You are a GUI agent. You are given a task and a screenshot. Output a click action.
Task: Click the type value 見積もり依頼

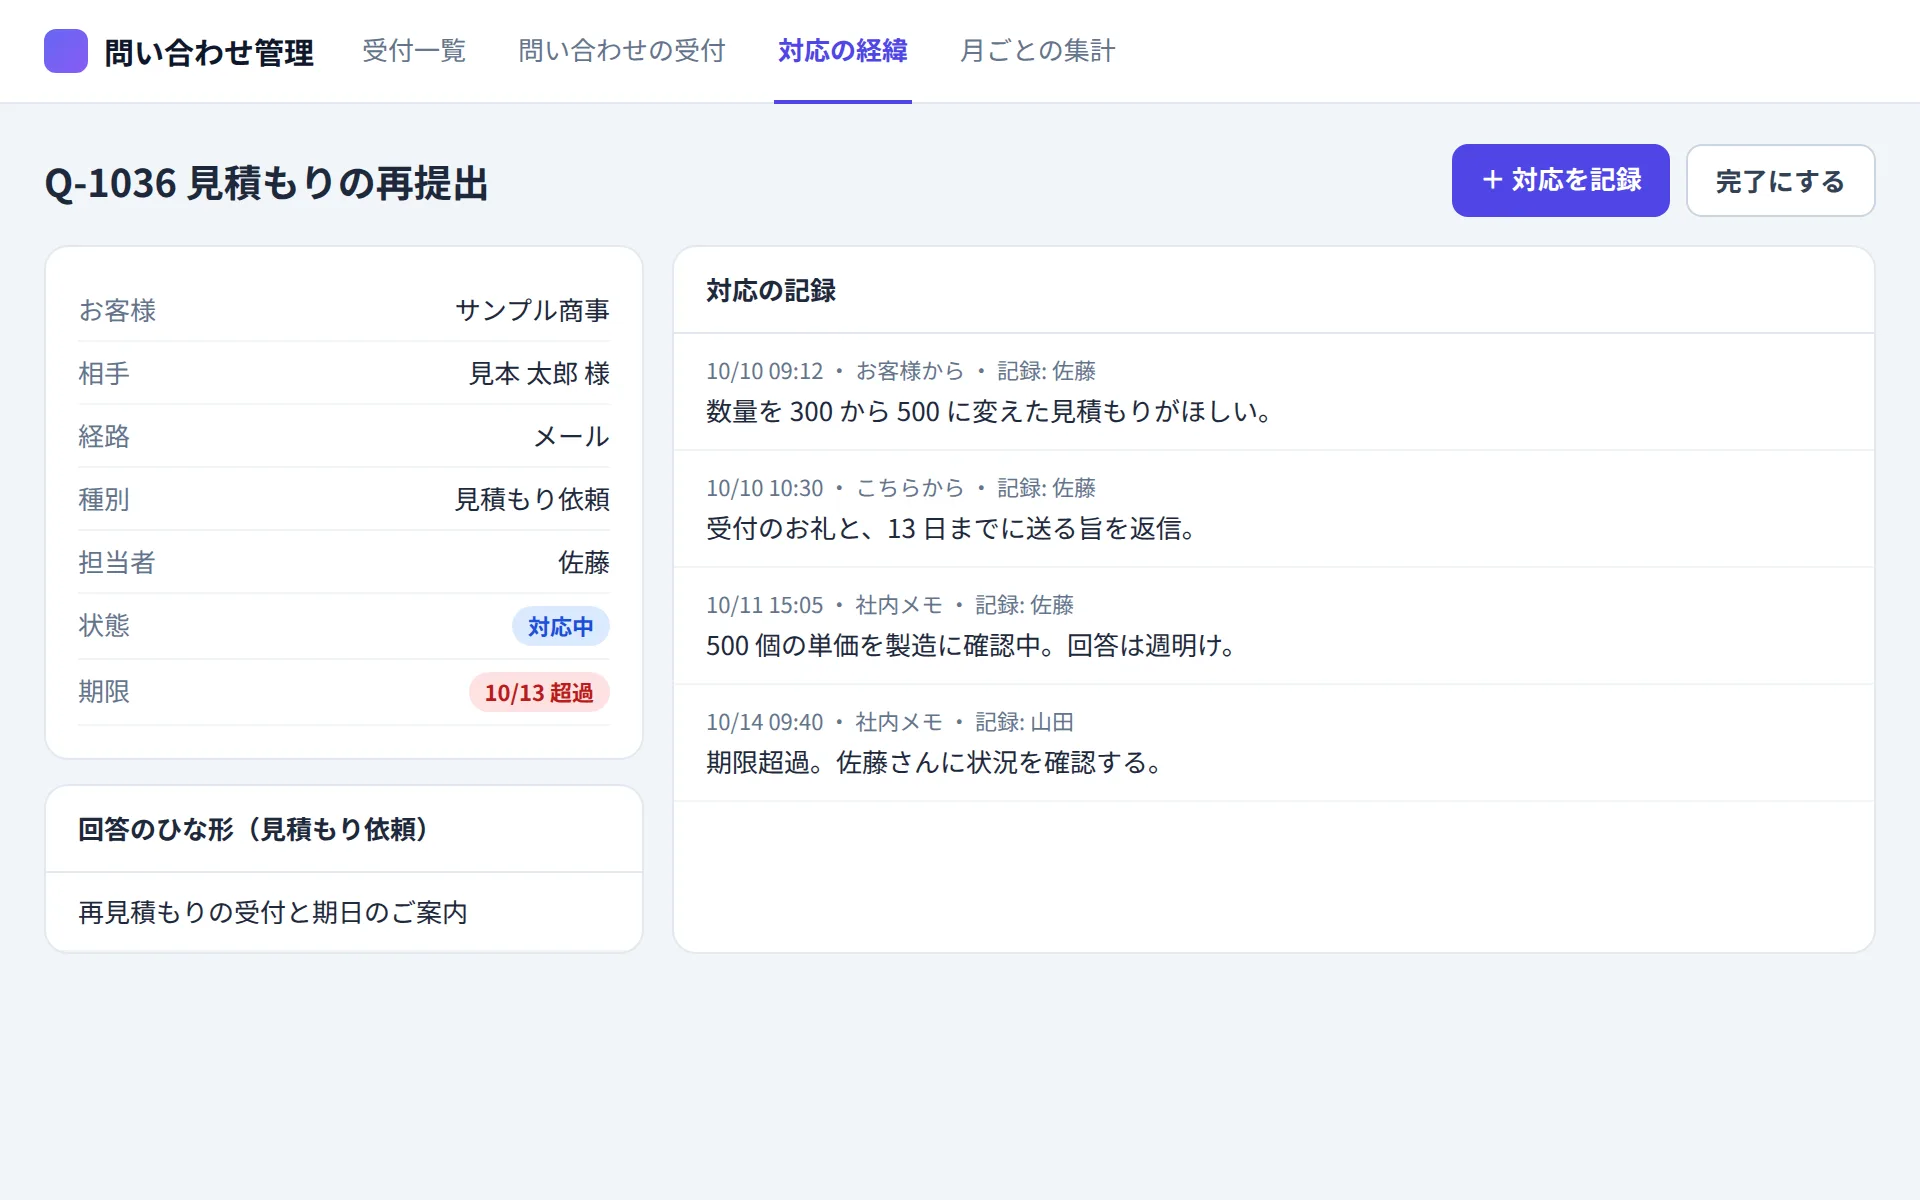pos(532,500)
